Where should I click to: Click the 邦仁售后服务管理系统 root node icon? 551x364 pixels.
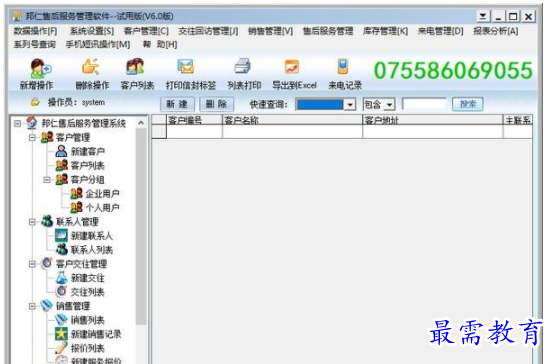(32, 123)
